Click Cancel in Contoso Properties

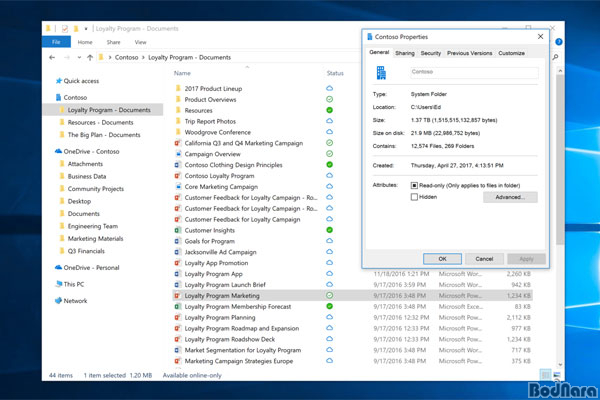click(484, 259)
